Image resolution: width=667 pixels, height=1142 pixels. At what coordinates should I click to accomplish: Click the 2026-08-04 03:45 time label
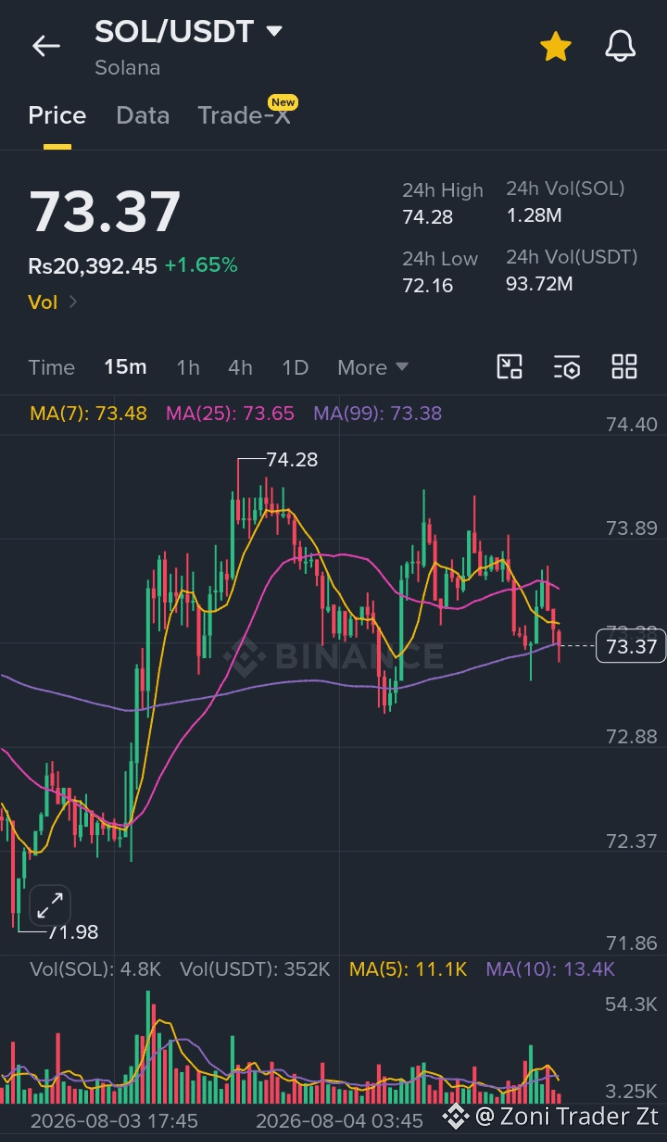339,1120
